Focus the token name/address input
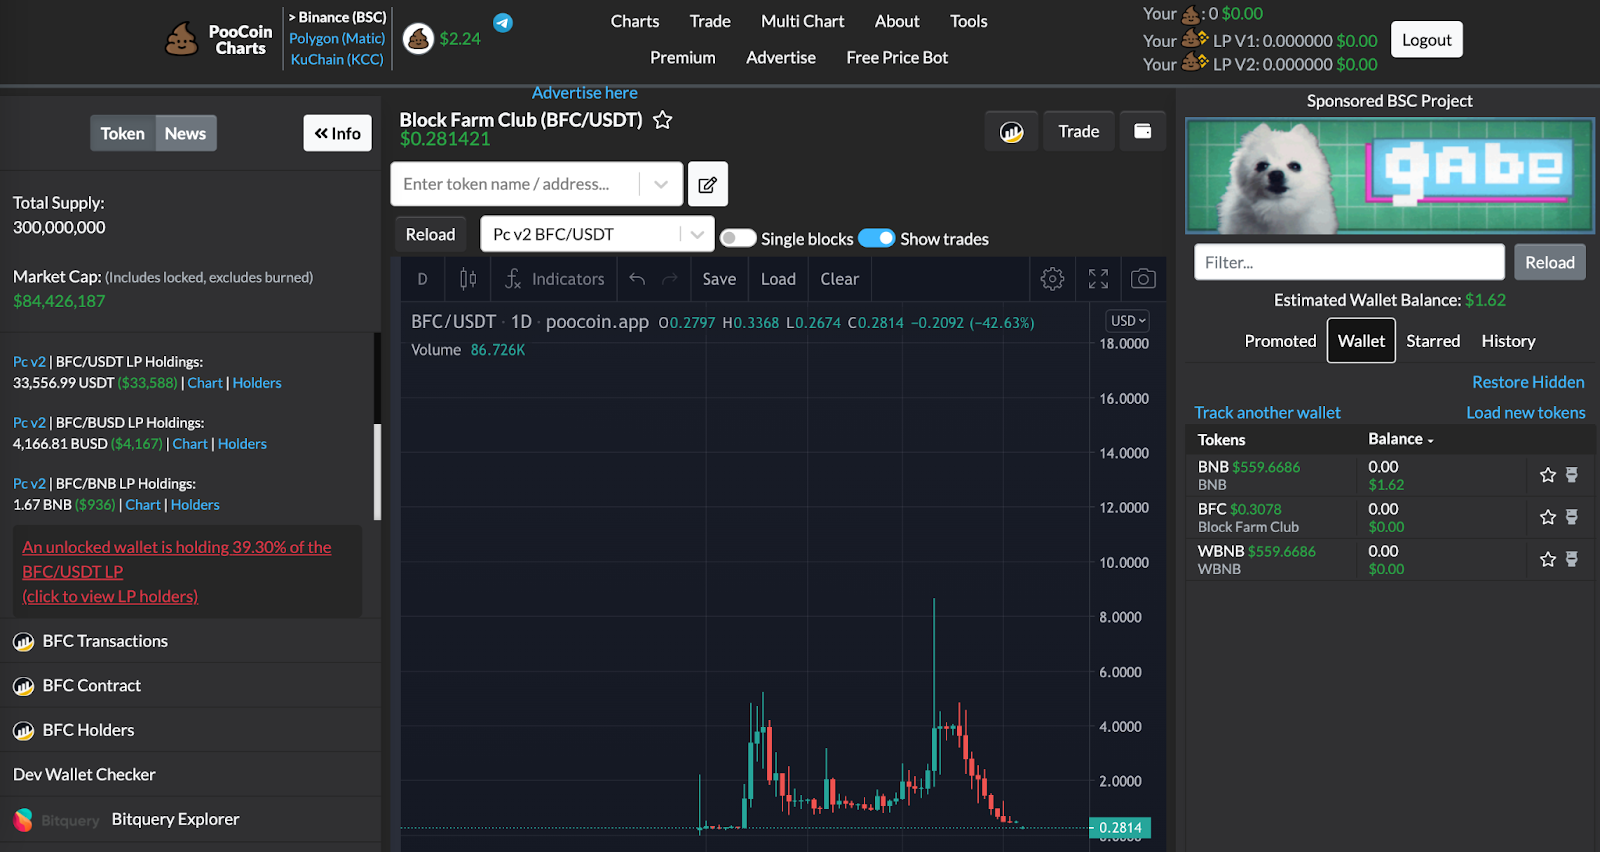This screenshot has height=852, width=1600. tap(515, 184)
